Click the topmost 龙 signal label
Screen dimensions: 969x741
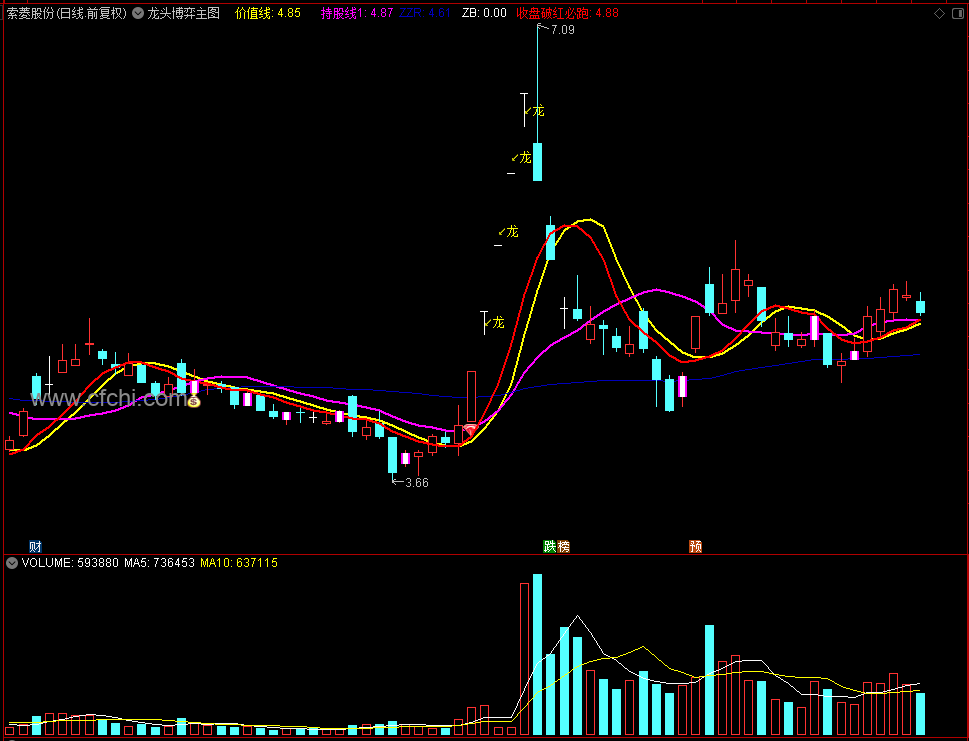pyautogui.click(x=535, y=111)
